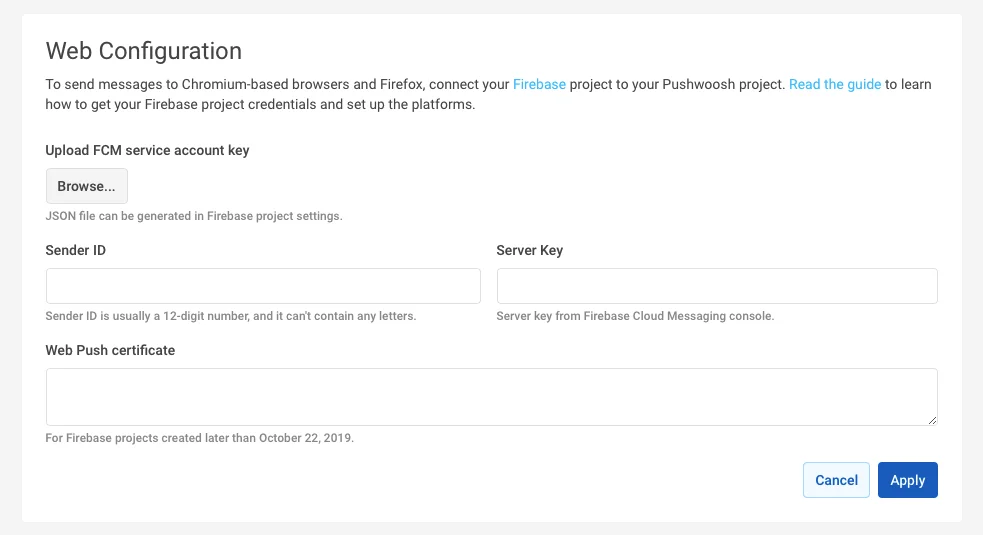
Task: Open the Read the guide link
Action: [834, 85]
